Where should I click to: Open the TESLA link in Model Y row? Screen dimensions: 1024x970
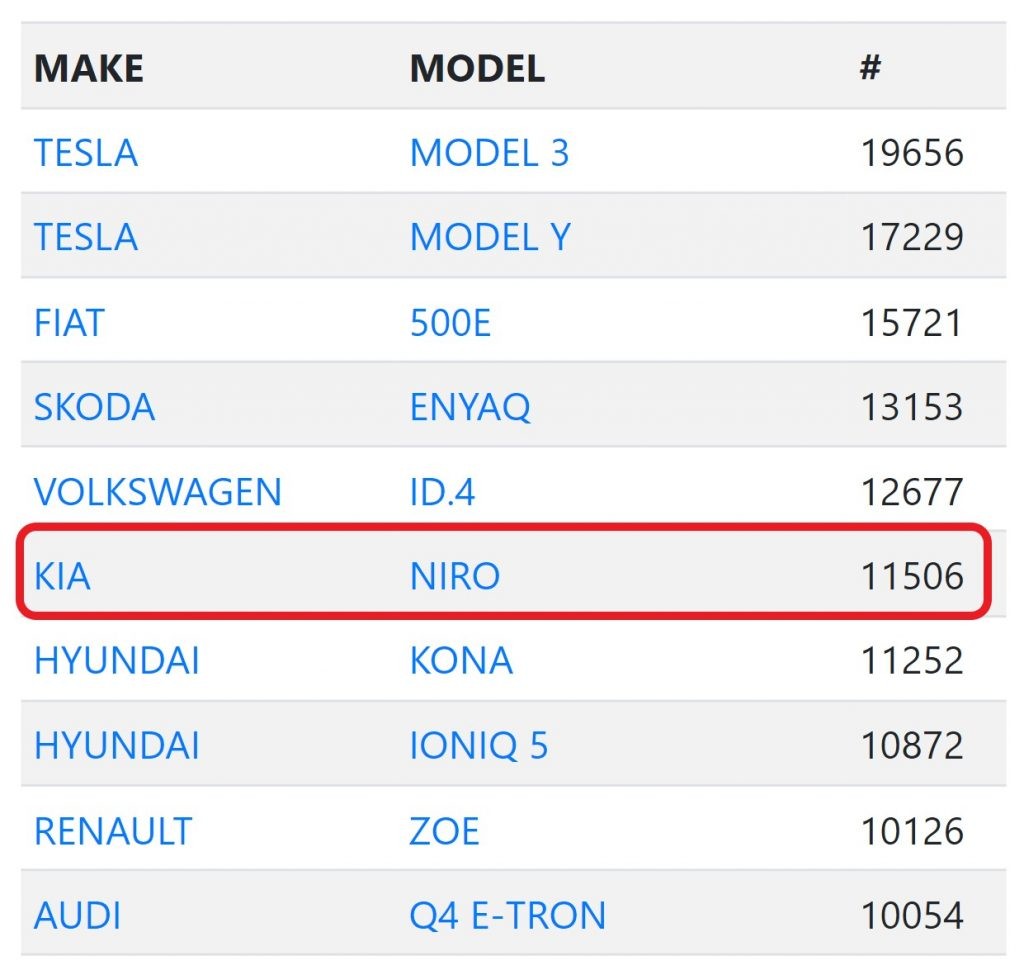tap(86, 237)
